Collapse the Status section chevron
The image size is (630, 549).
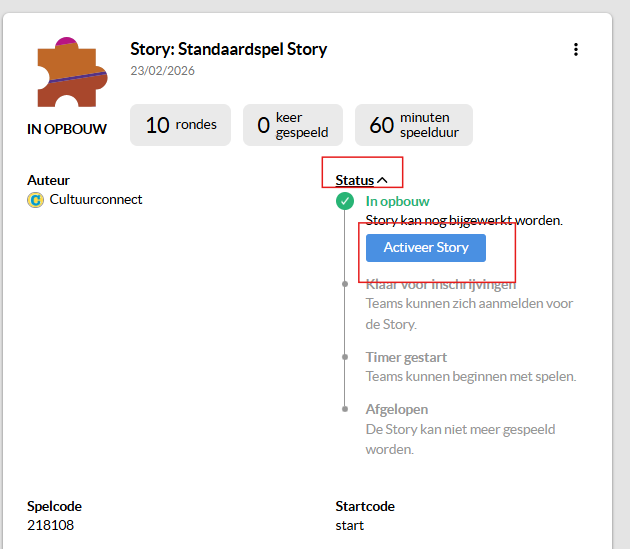382,181
